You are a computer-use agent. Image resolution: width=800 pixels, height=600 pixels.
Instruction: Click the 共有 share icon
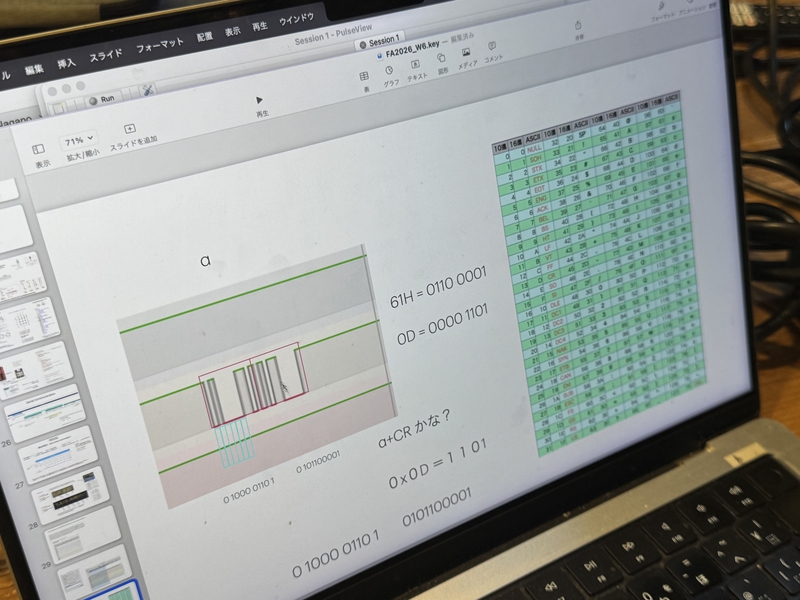(578, 26)
